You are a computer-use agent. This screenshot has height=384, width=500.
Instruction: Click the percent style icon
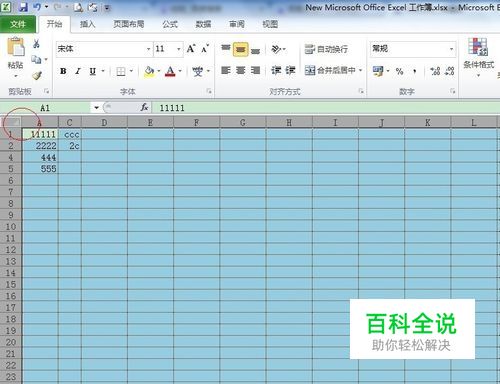(x=399, y=71)
